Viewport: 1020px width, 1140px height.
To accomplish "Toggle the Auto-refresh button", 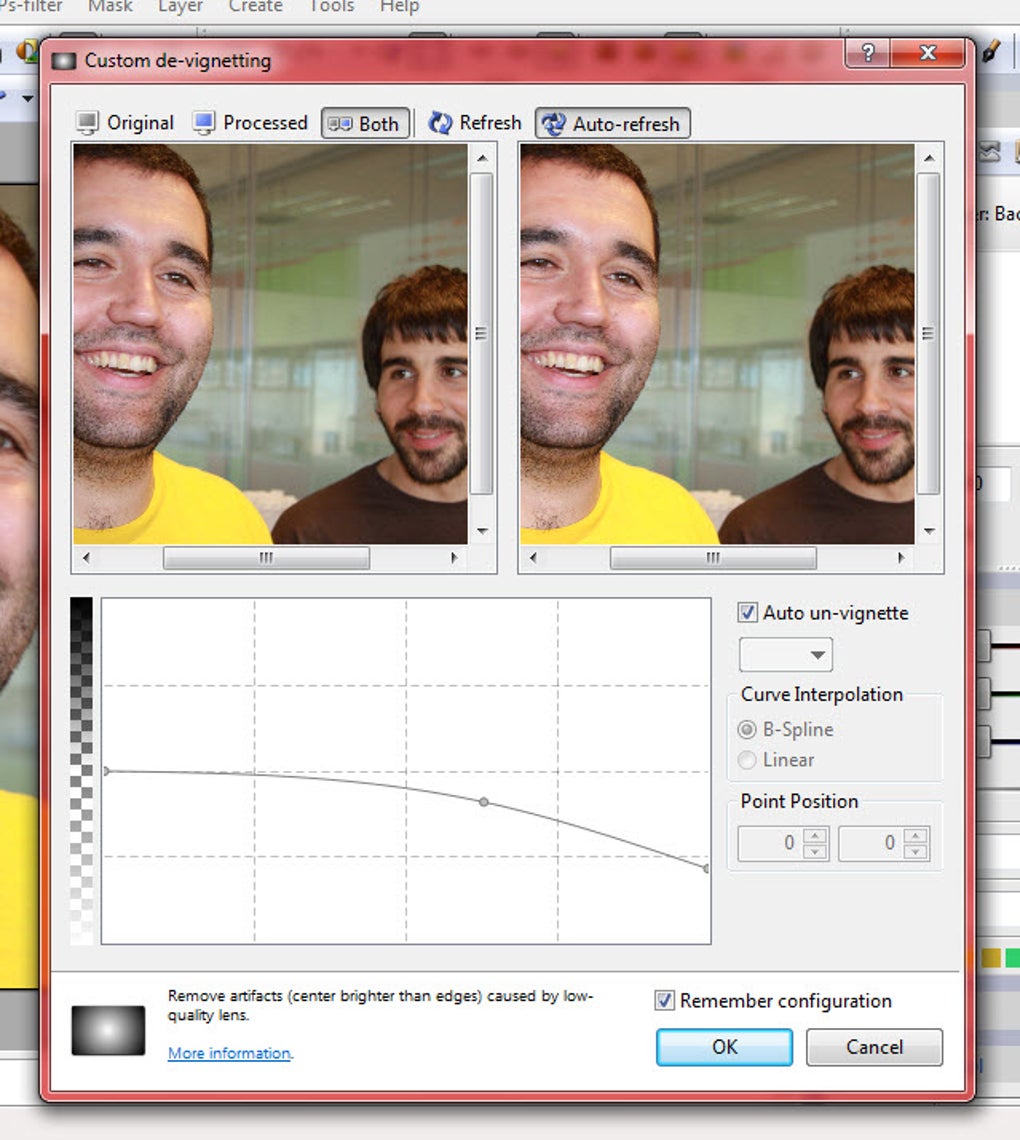I will (x=612, y=124).
